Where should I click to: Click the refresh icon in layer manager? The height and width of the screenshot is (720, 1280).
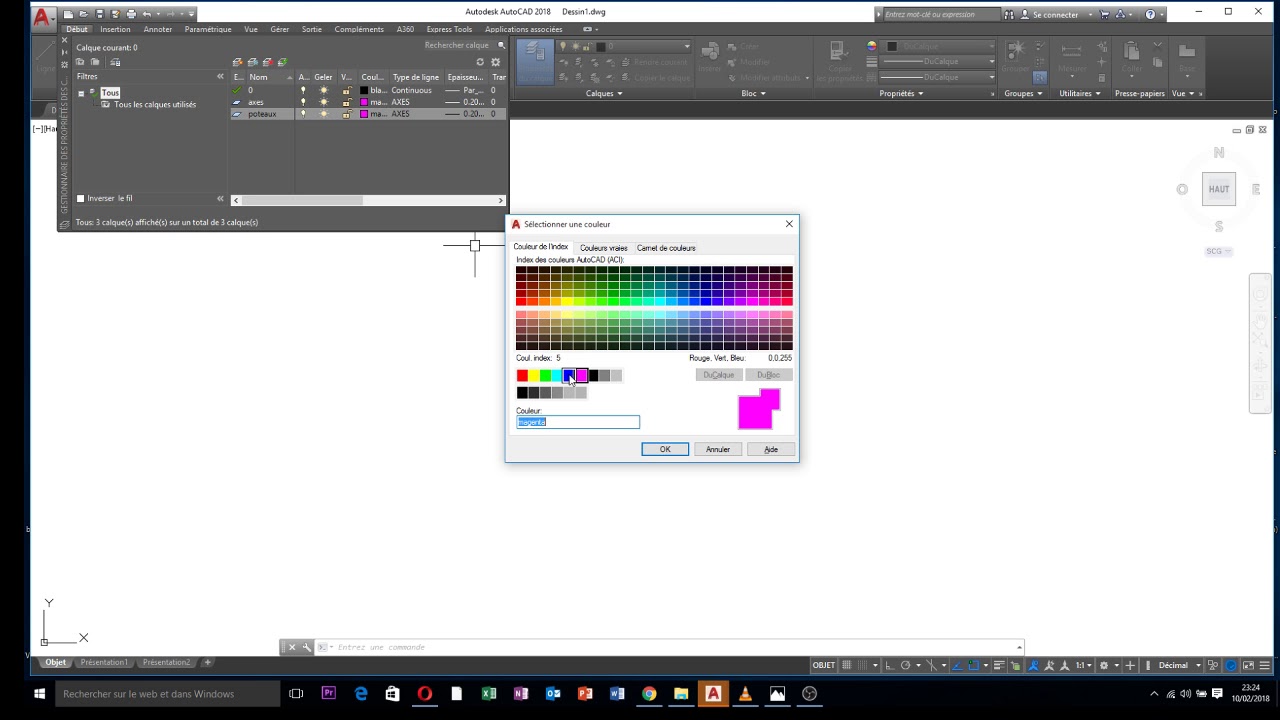(x=480, y=62)
